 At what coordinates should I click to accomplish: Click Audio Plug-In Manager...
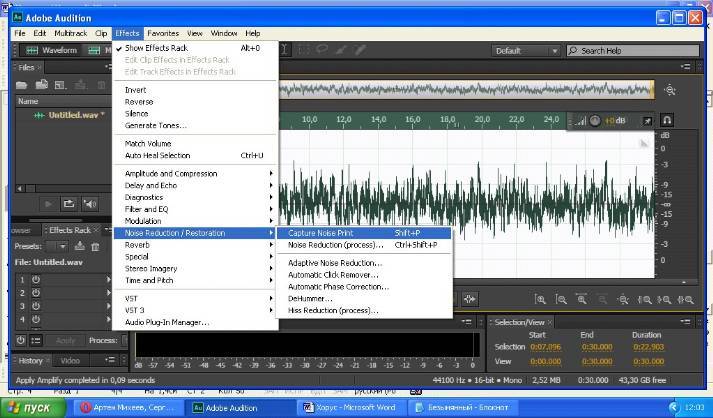coord(195,322)
